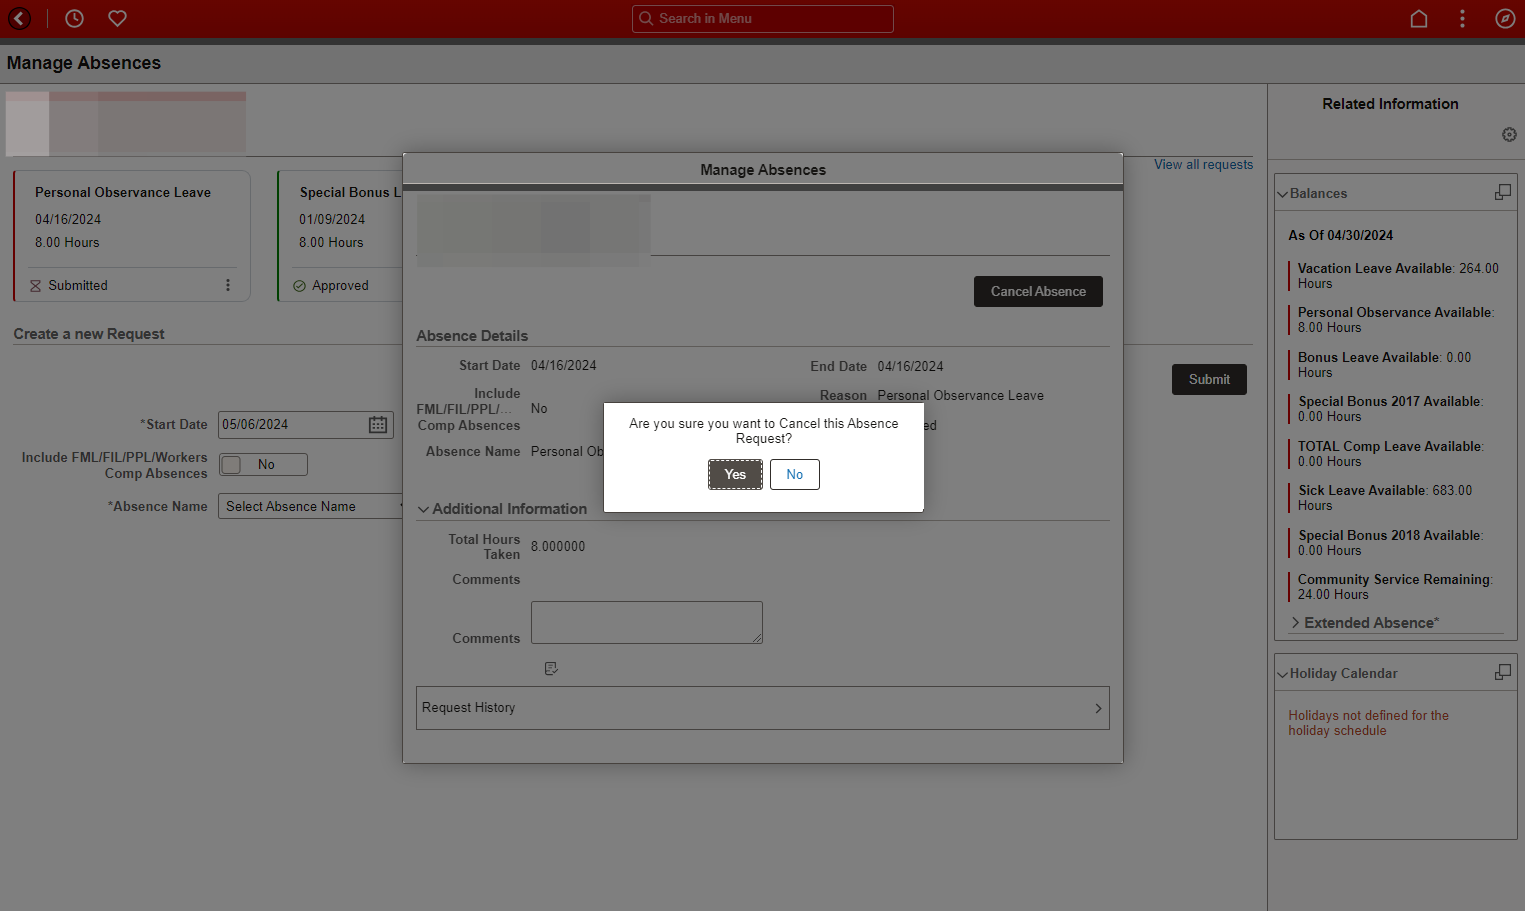Go to the Home icon
Viewport: 1525px width, 911px height.
(1418, 18)
